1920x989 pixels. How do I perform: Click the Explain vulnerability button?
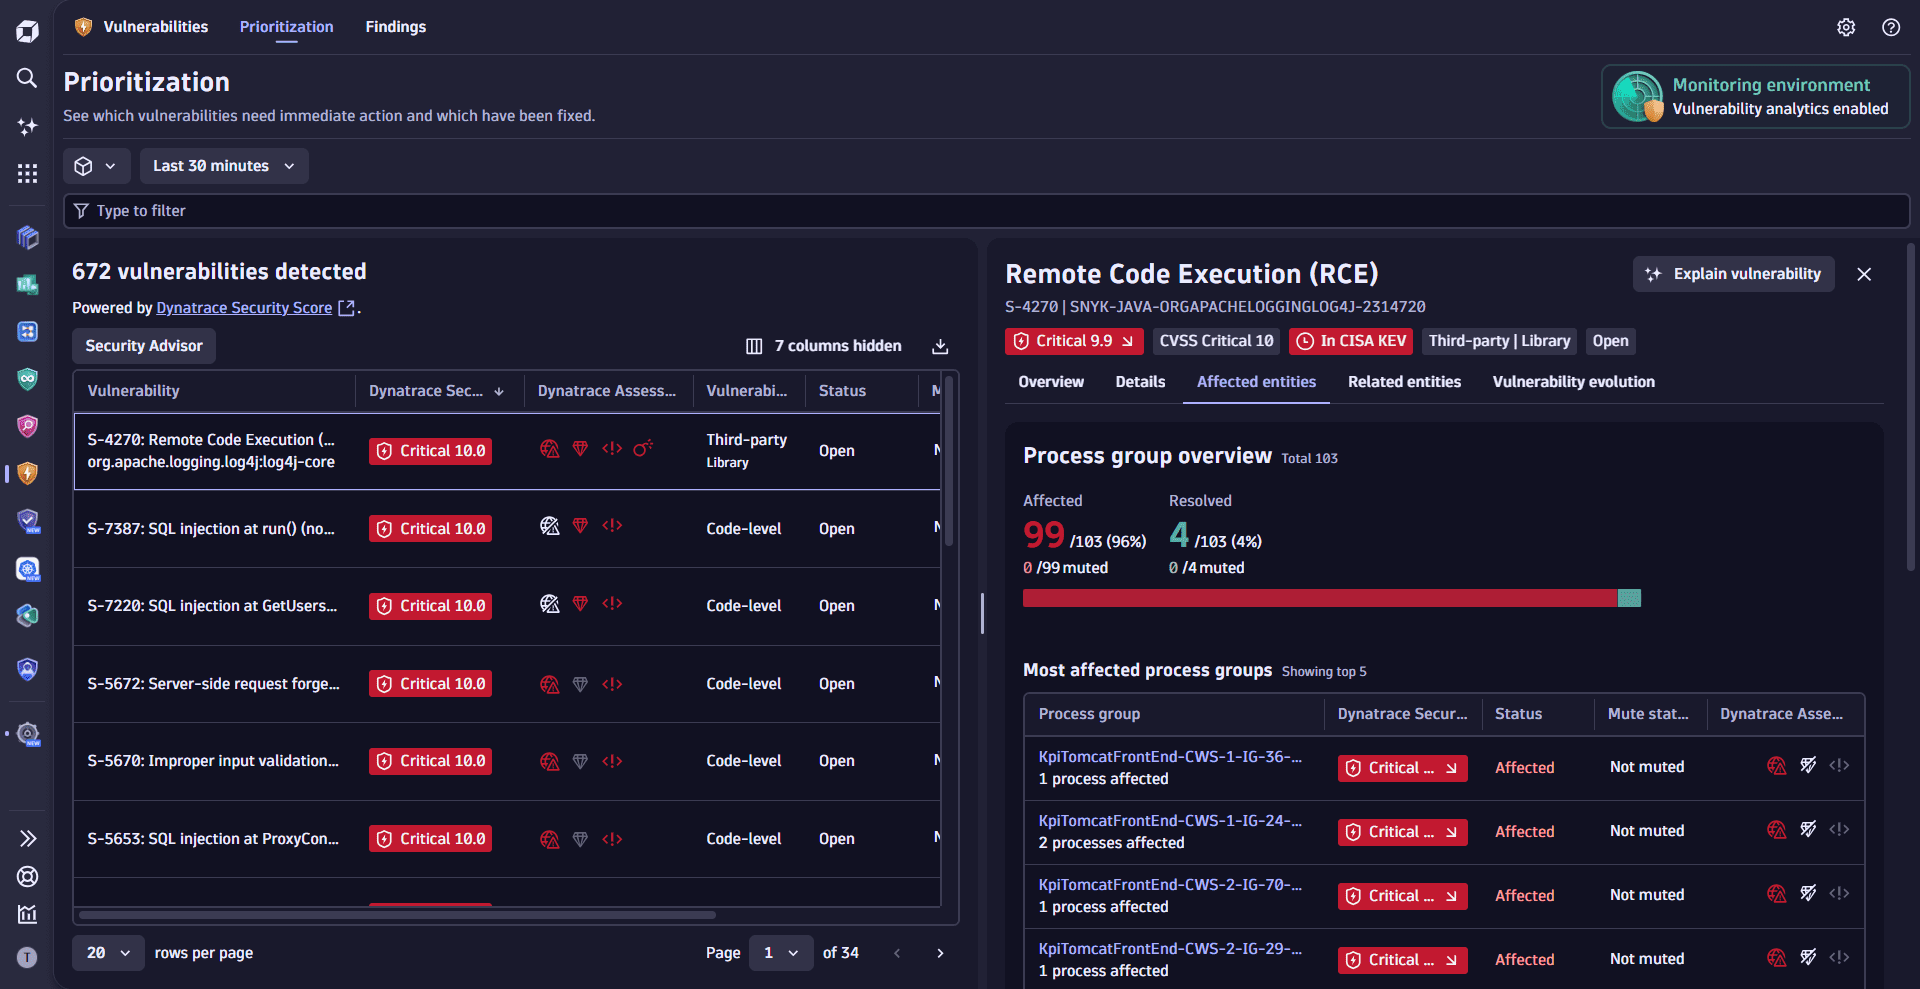click(x=1733, y=273)
